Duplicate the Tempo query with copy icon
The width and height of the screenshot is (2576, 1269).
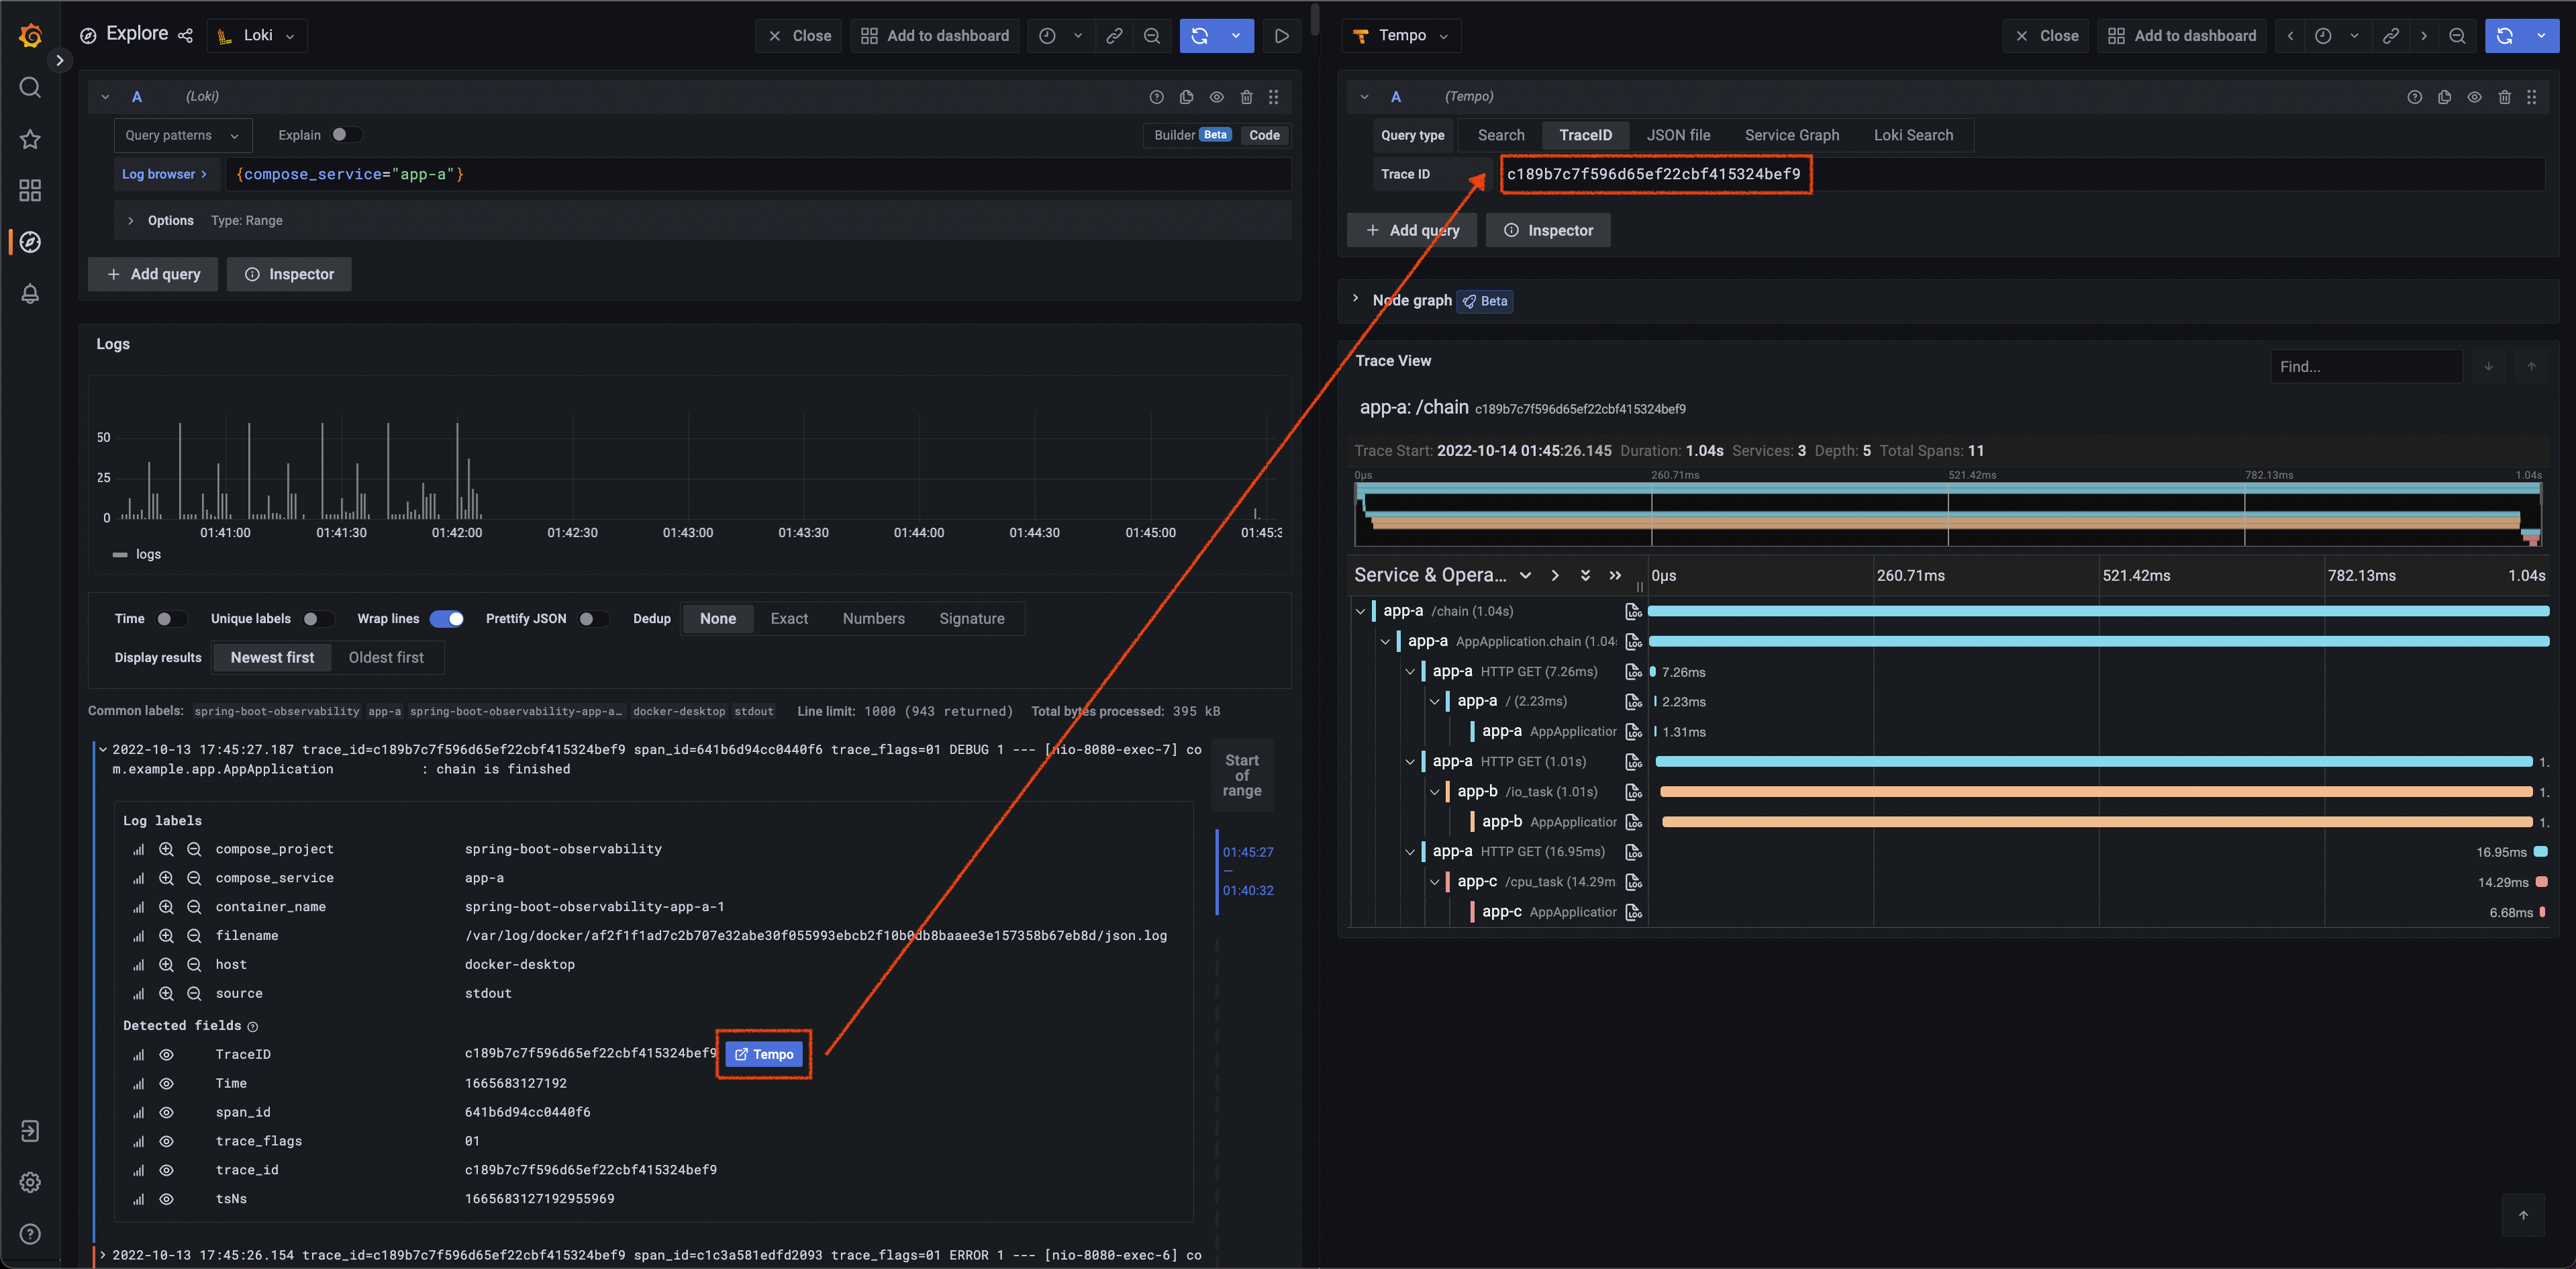tap(2444, 97)
